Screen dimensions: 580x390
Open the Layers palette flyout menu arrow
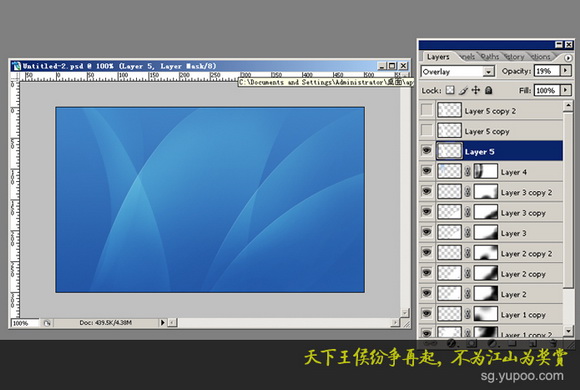pyautogui.click(x=568, y=58)
